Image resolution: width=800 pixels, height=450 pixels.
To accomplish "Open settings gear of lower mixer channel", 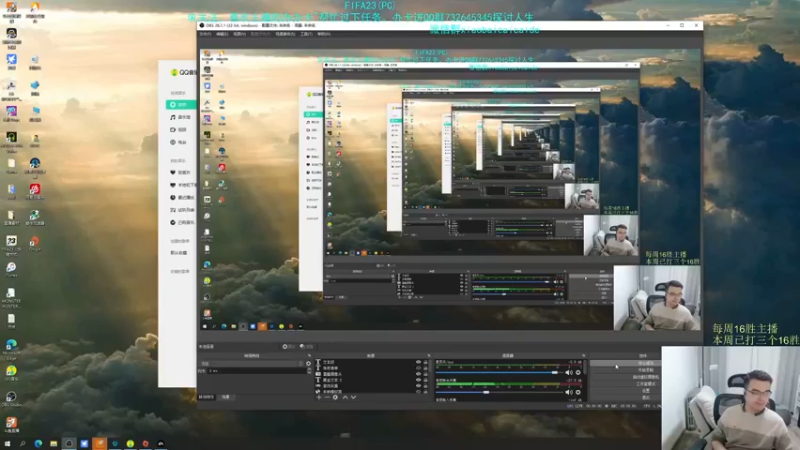I will [578, 392].
